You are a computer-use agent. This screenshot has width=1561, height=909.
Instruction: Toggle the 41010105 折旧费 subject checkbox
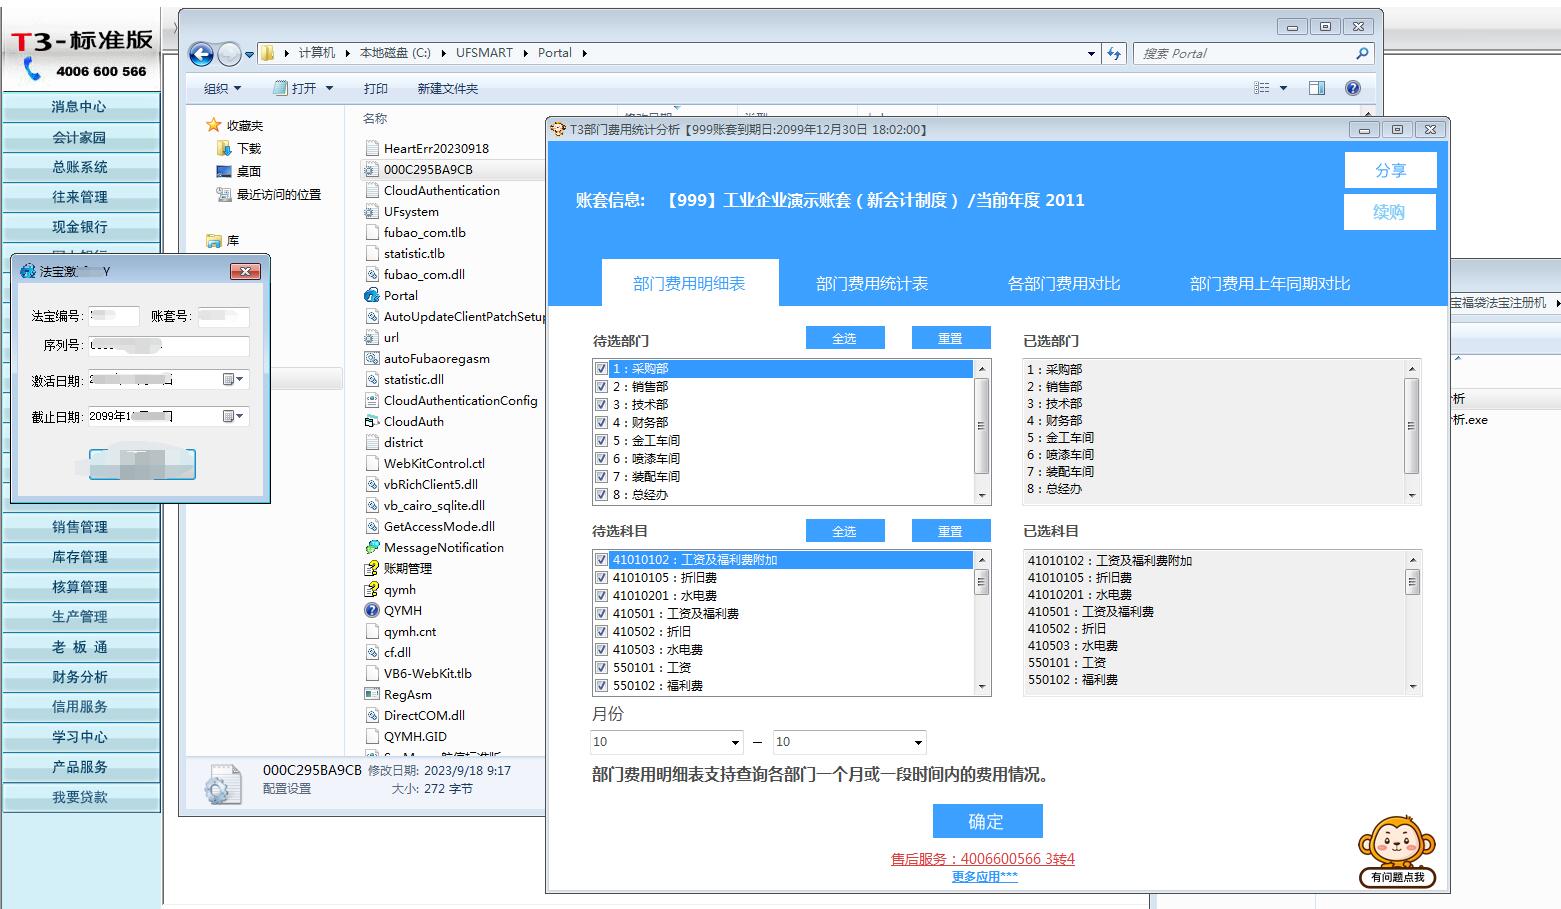tap(601, 578)
